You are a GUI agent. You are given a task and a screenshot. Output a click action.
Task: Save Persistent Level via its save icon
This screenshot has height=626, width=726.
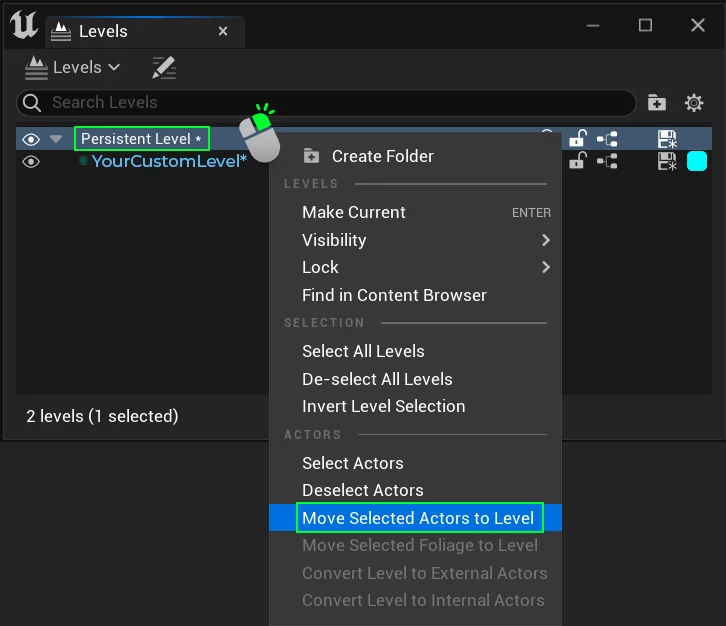tap(667, 139)
